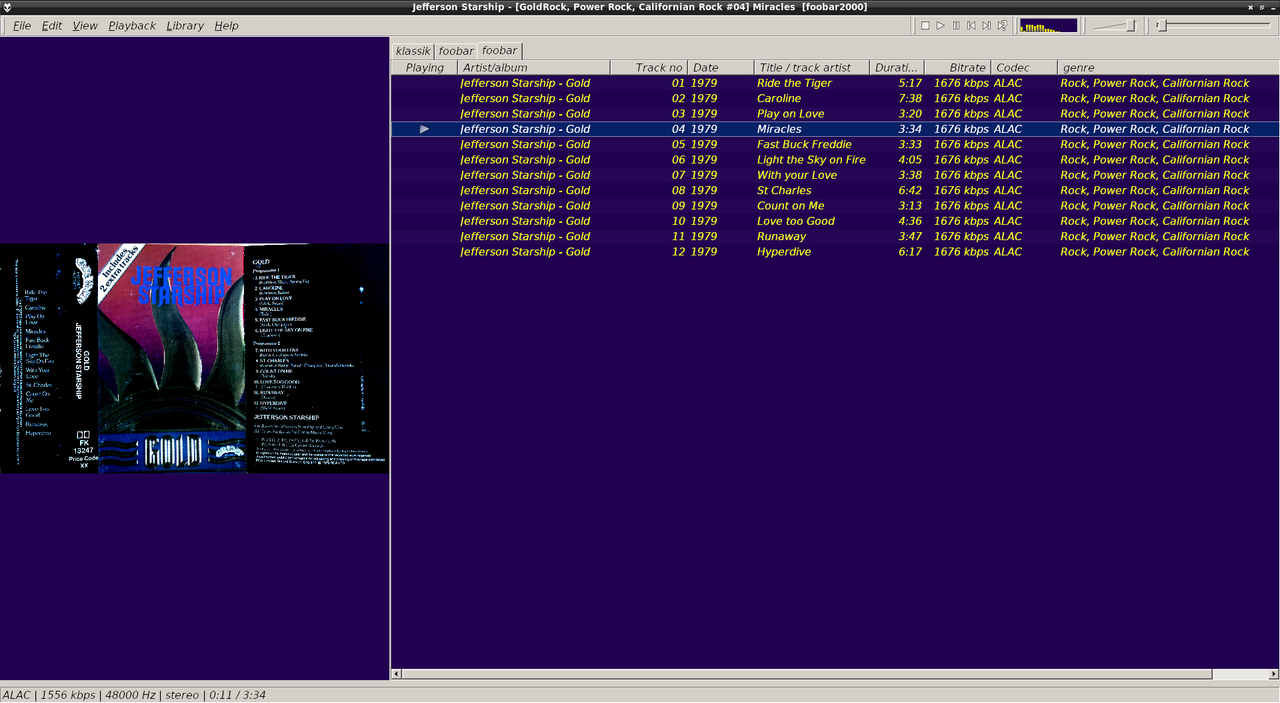
Task: Open the Edit menu
Action: pos(52,25)
